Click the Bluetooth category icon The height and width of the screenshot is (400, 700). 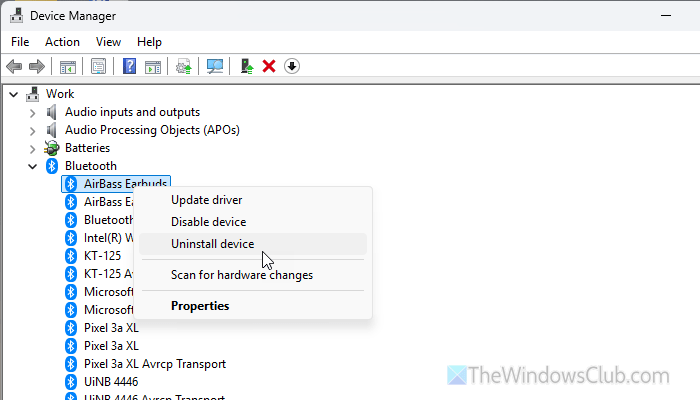click(52, 166)
